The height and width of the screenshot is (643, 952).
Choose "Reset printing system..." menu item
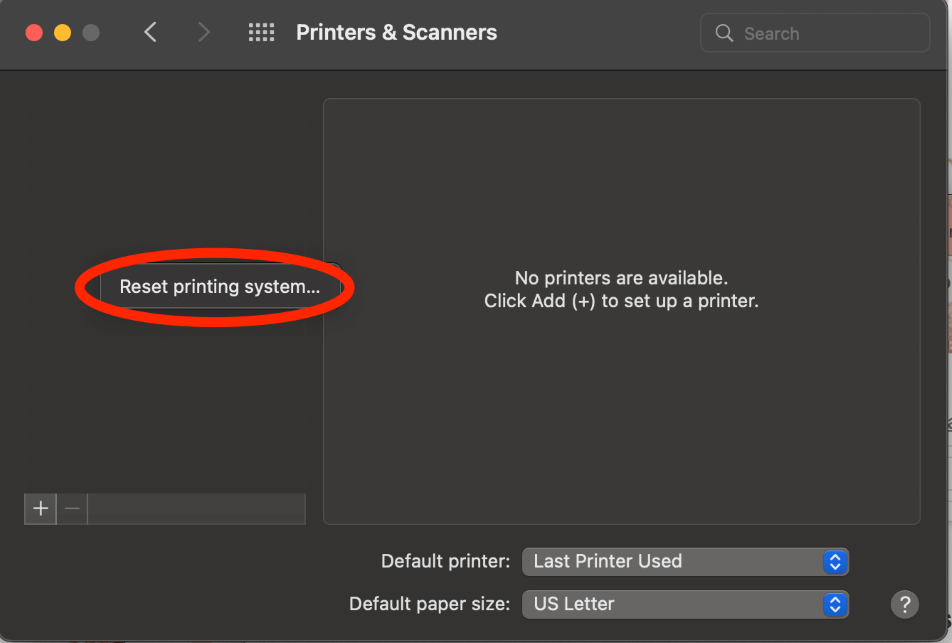(219, 287)
